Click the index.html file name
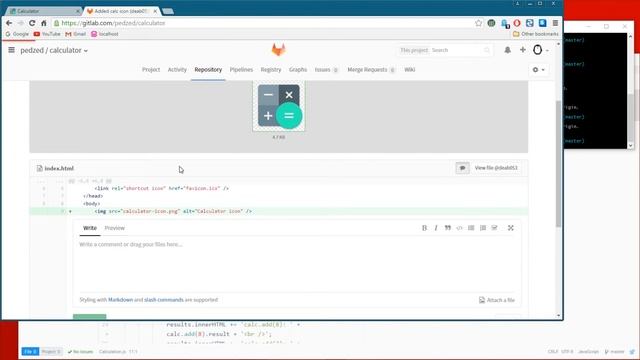This screenshot has width=640, height=360. (59, 168)
